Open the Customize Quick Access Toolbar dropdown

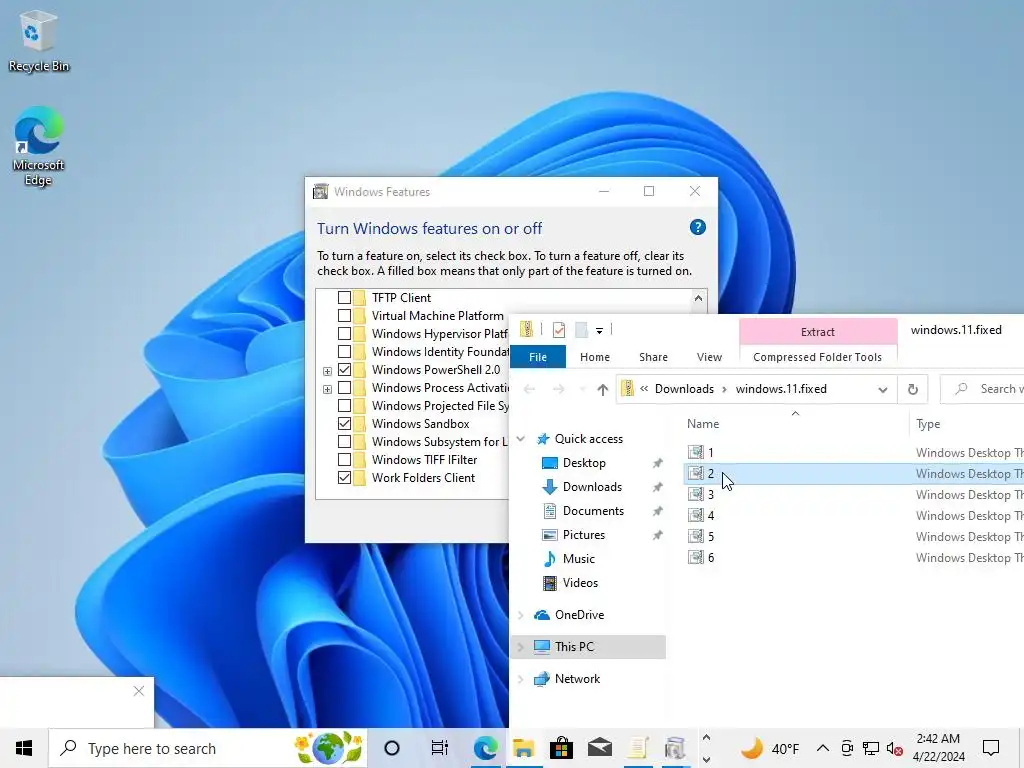click(599, 330)
